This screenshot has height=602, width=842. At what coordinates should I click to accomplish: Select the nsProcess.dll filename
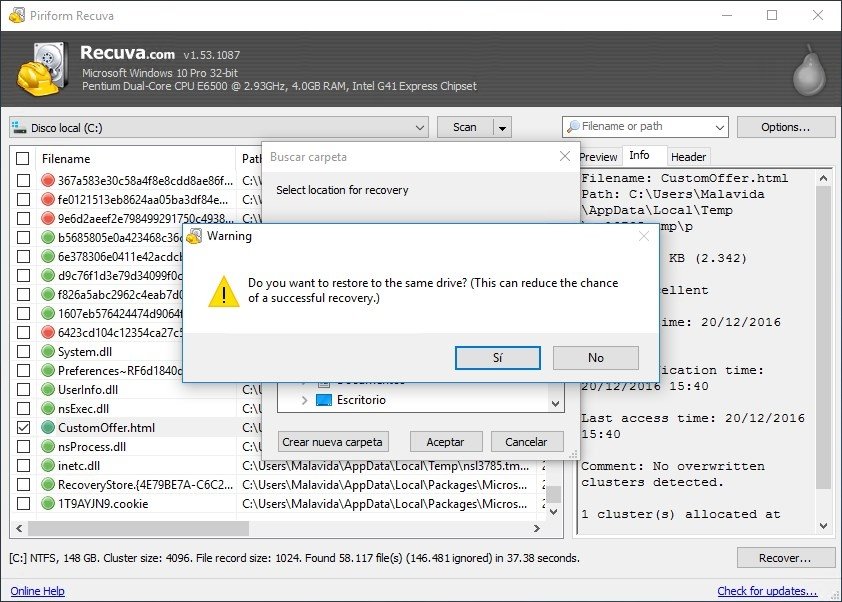point(92,447)
